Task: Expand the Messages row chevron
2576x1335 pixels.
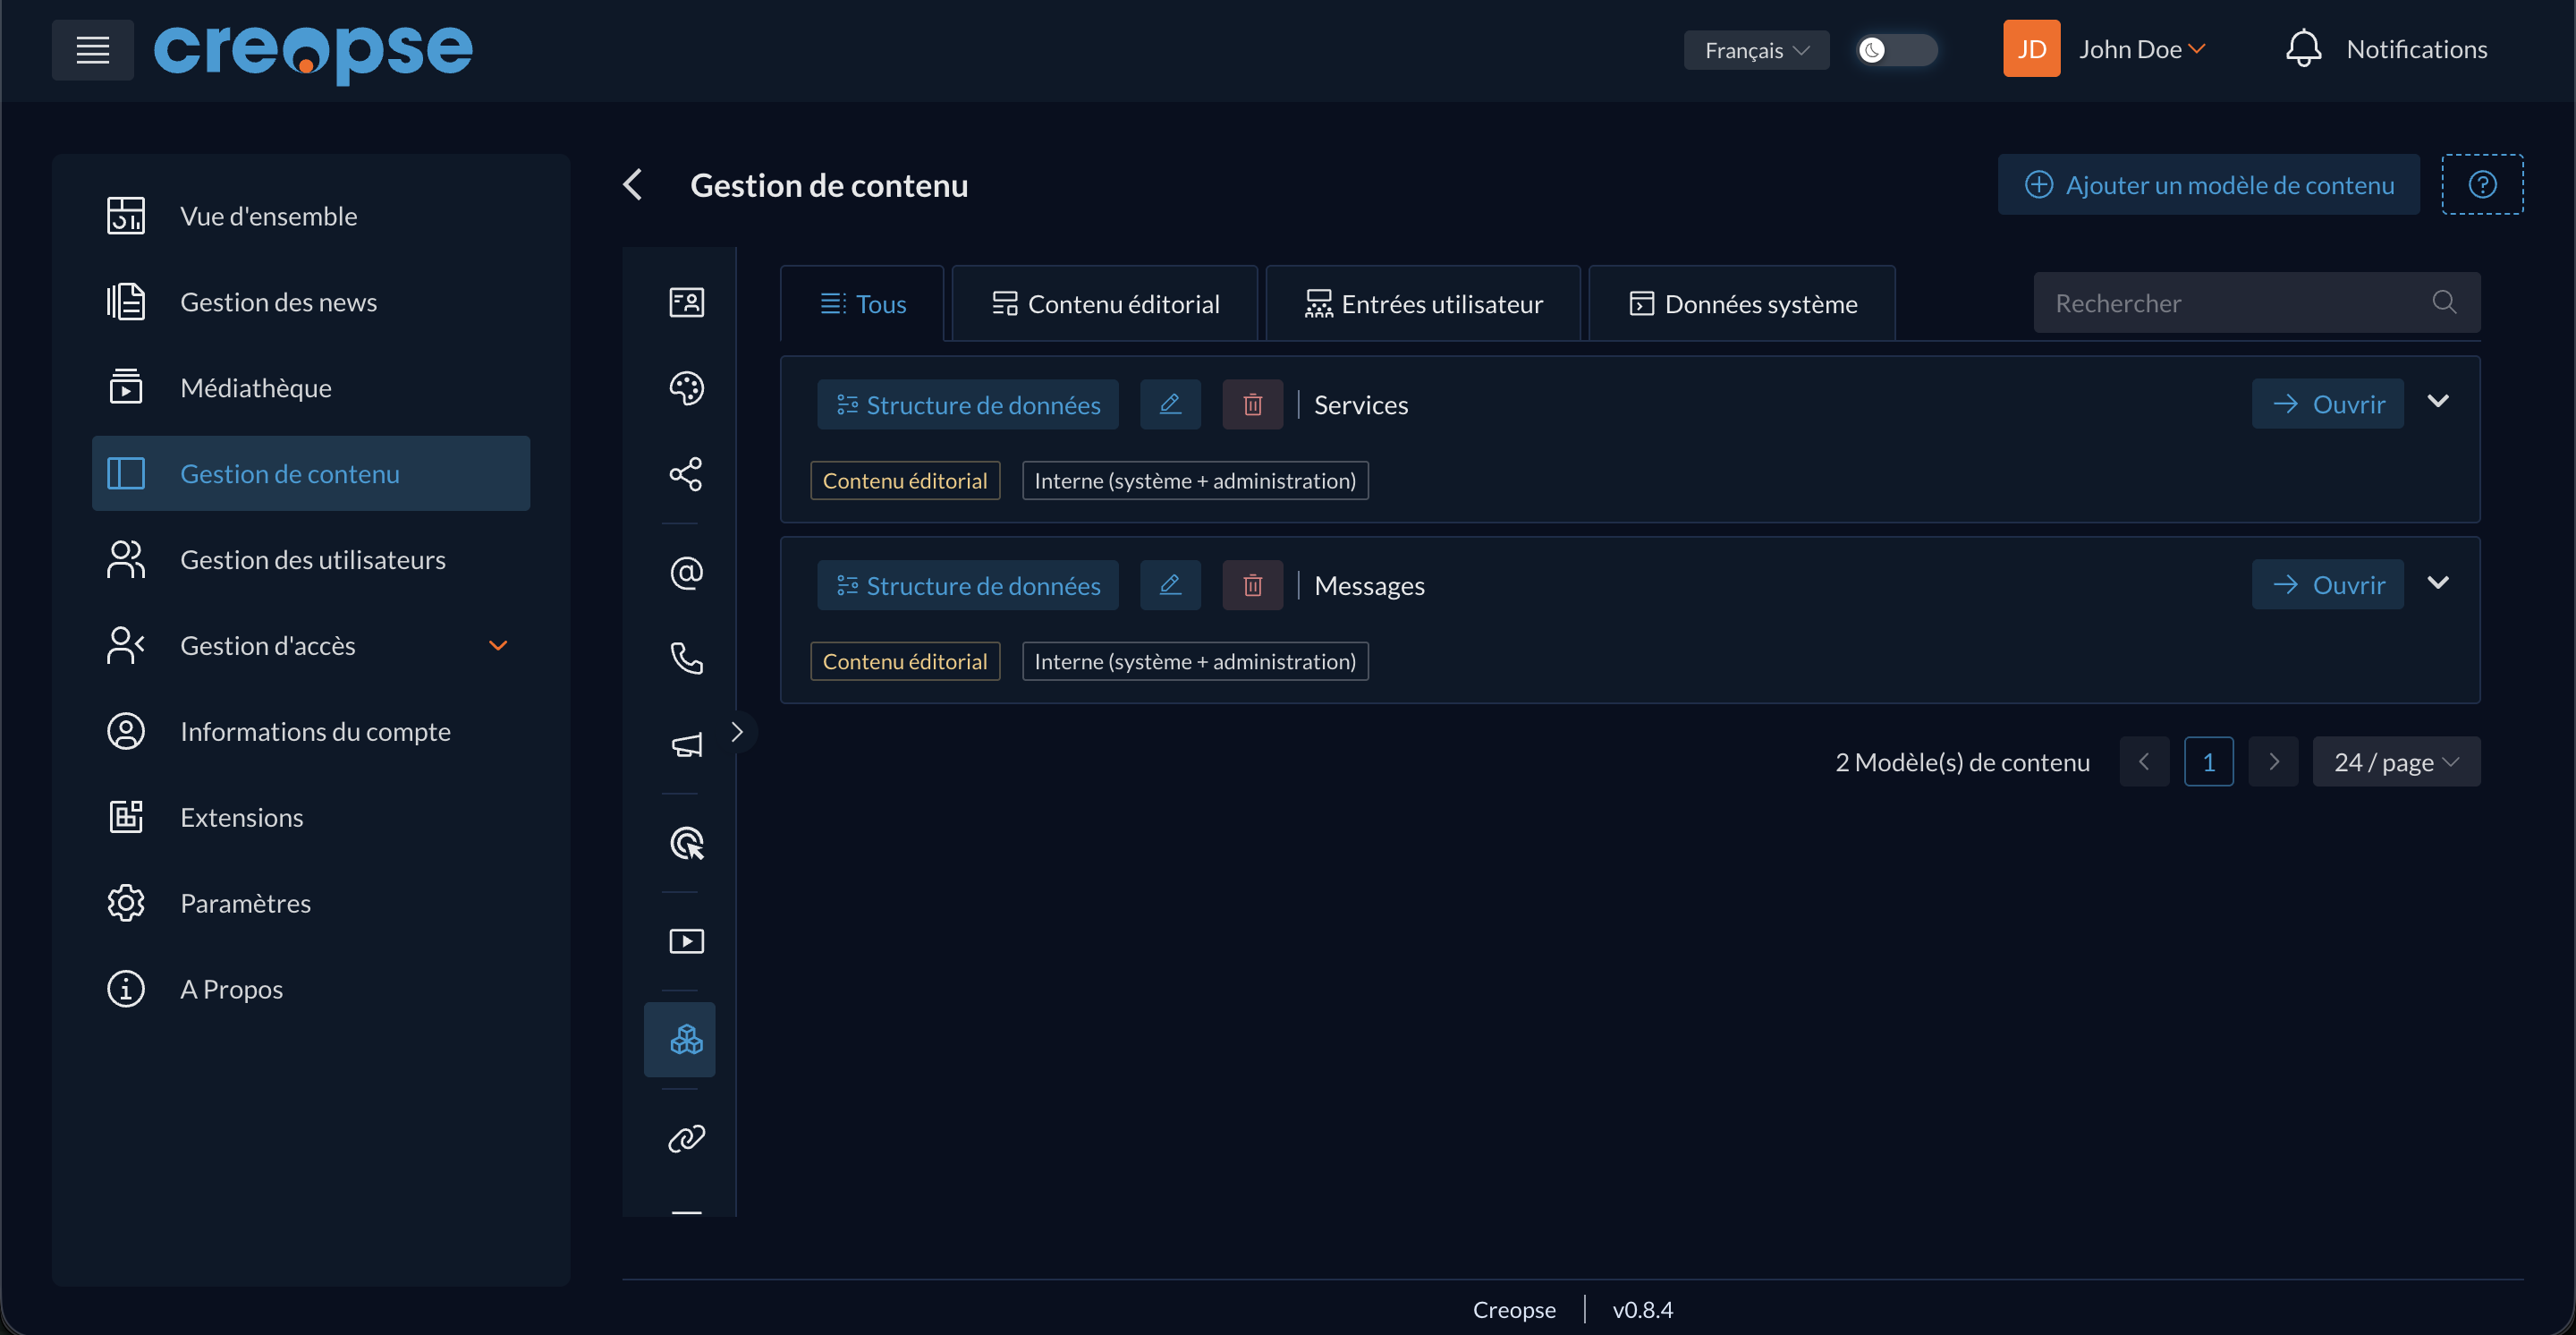Action: (x=2438, y=583)
